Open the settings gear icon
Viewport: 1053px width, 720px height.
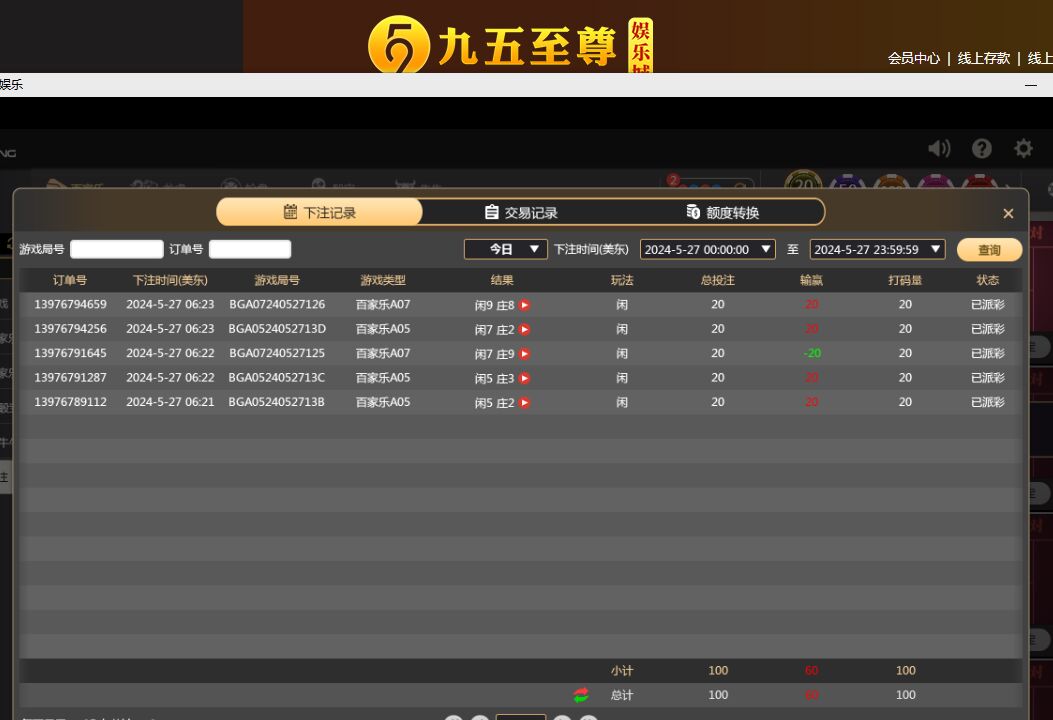[1023, 148]
